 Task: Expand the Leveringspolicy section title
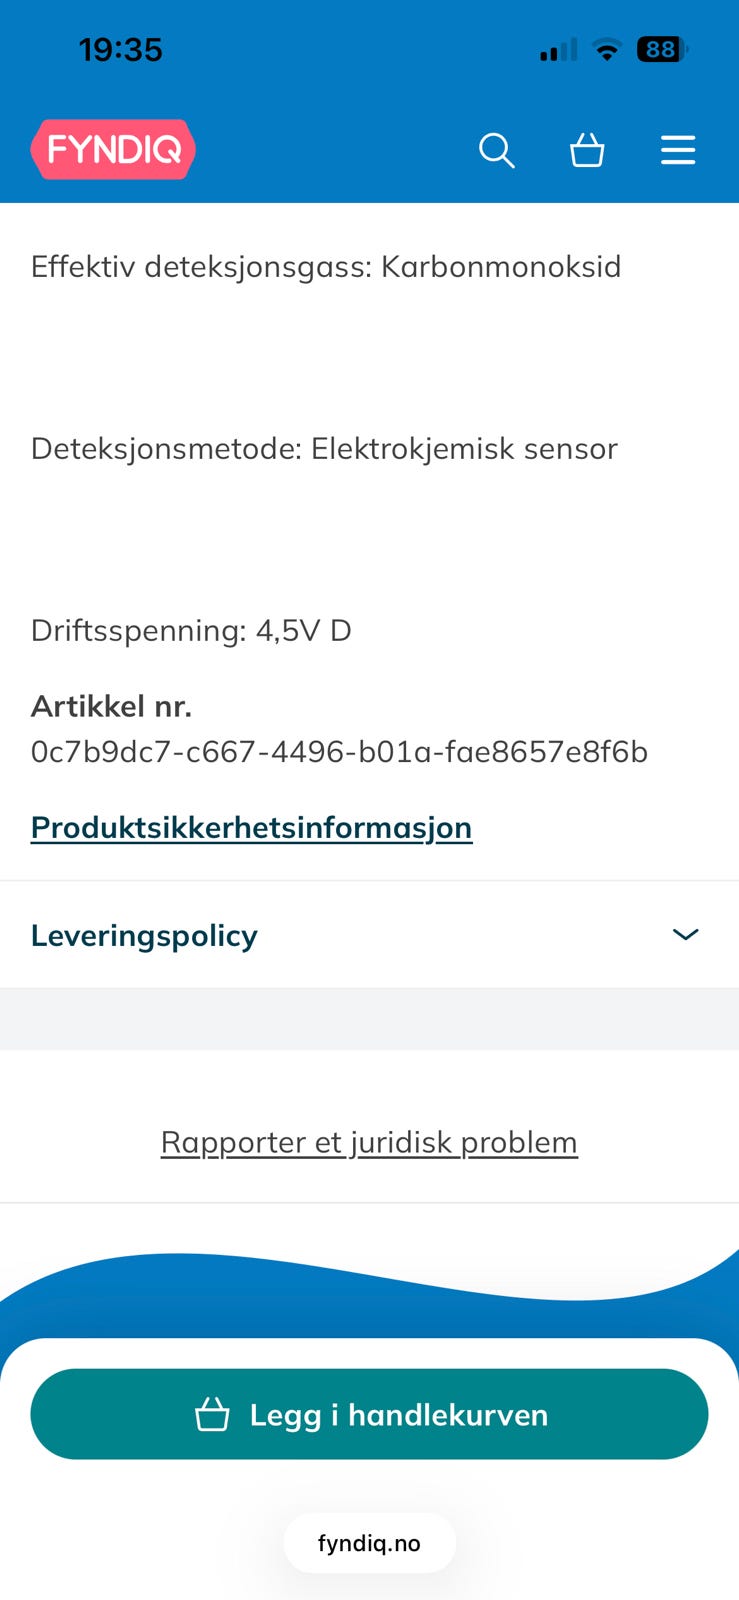(x=144, y=935)
